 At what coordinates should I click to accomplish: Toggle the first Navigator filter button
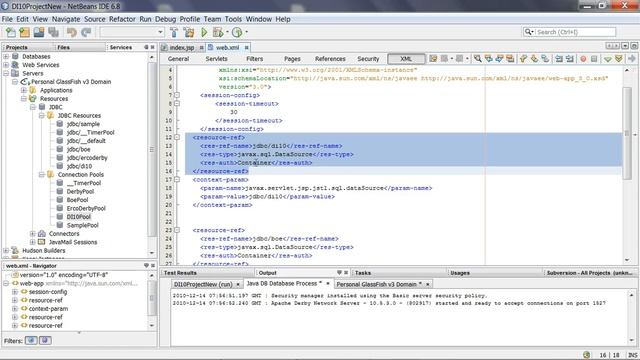click(31, 340)
